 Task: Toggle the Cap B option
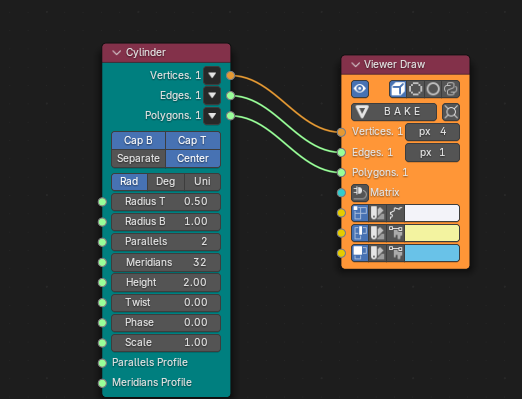pyautogui.click(x=138, y=140)
